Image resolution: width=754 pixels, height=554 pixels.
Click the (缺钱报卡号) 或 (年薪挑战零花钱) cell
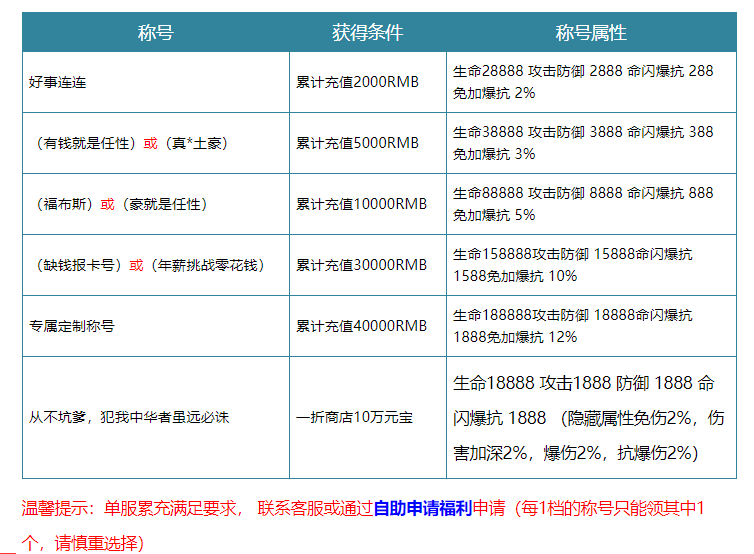(x=156, y=265)
